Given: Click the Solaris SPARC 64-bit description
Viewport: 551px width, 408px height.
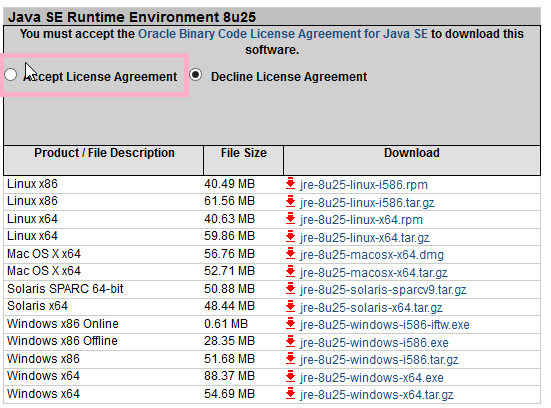Looking at the screenshot, I should click(65, 289).
